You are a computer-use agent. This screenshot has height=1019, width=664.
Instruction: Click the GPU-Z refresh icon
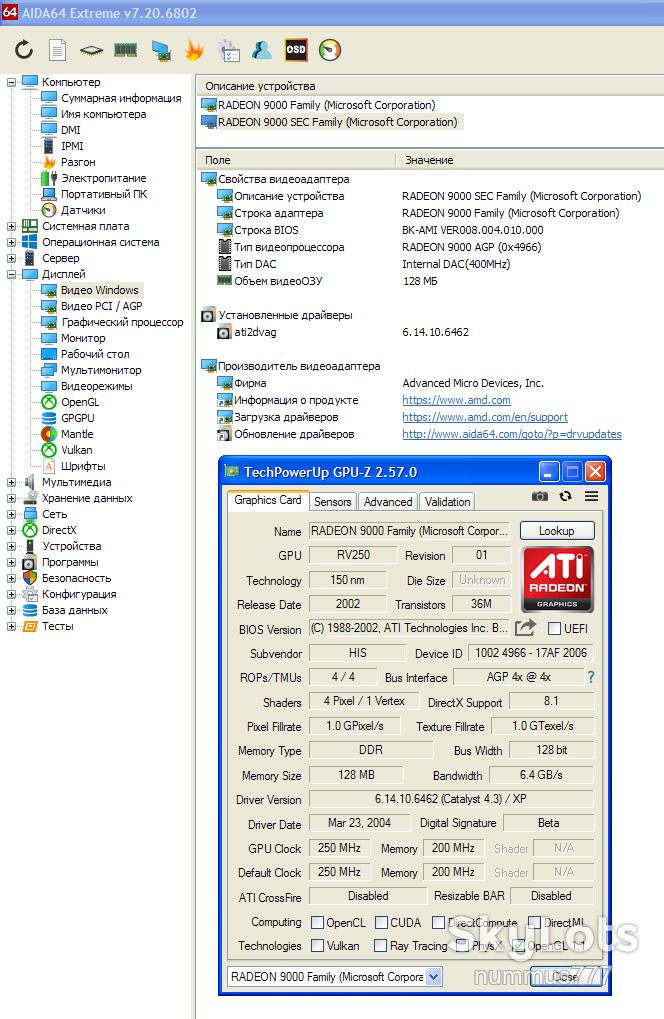click(565, 497)
